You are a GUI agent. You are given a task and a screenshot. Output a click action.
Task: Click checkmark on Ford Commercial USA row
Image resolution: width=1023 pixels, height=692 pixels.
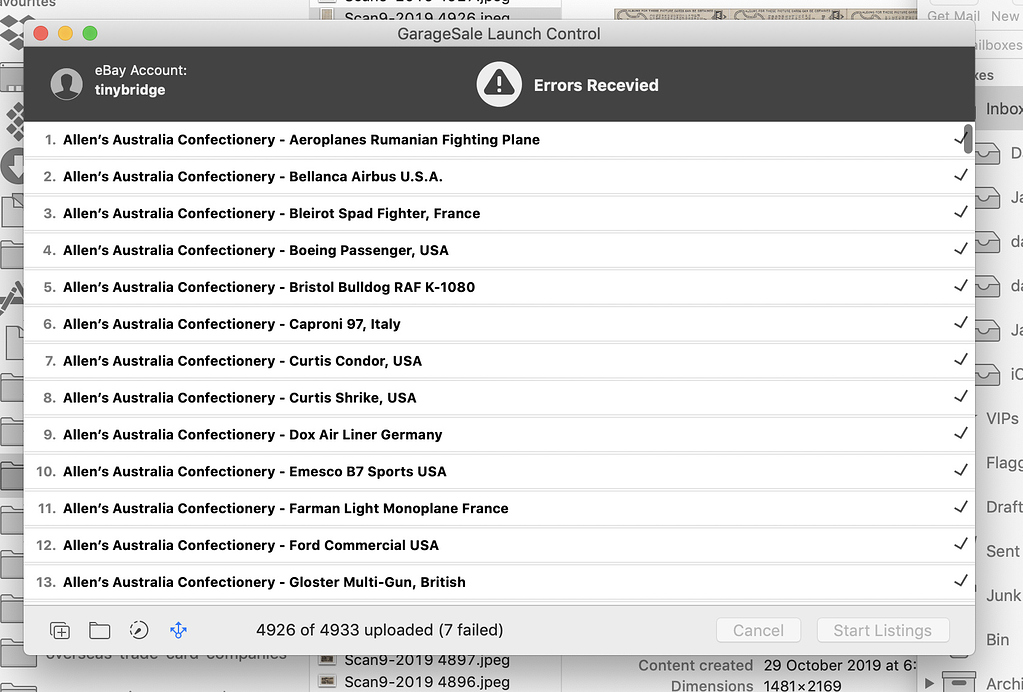(960, 544)
